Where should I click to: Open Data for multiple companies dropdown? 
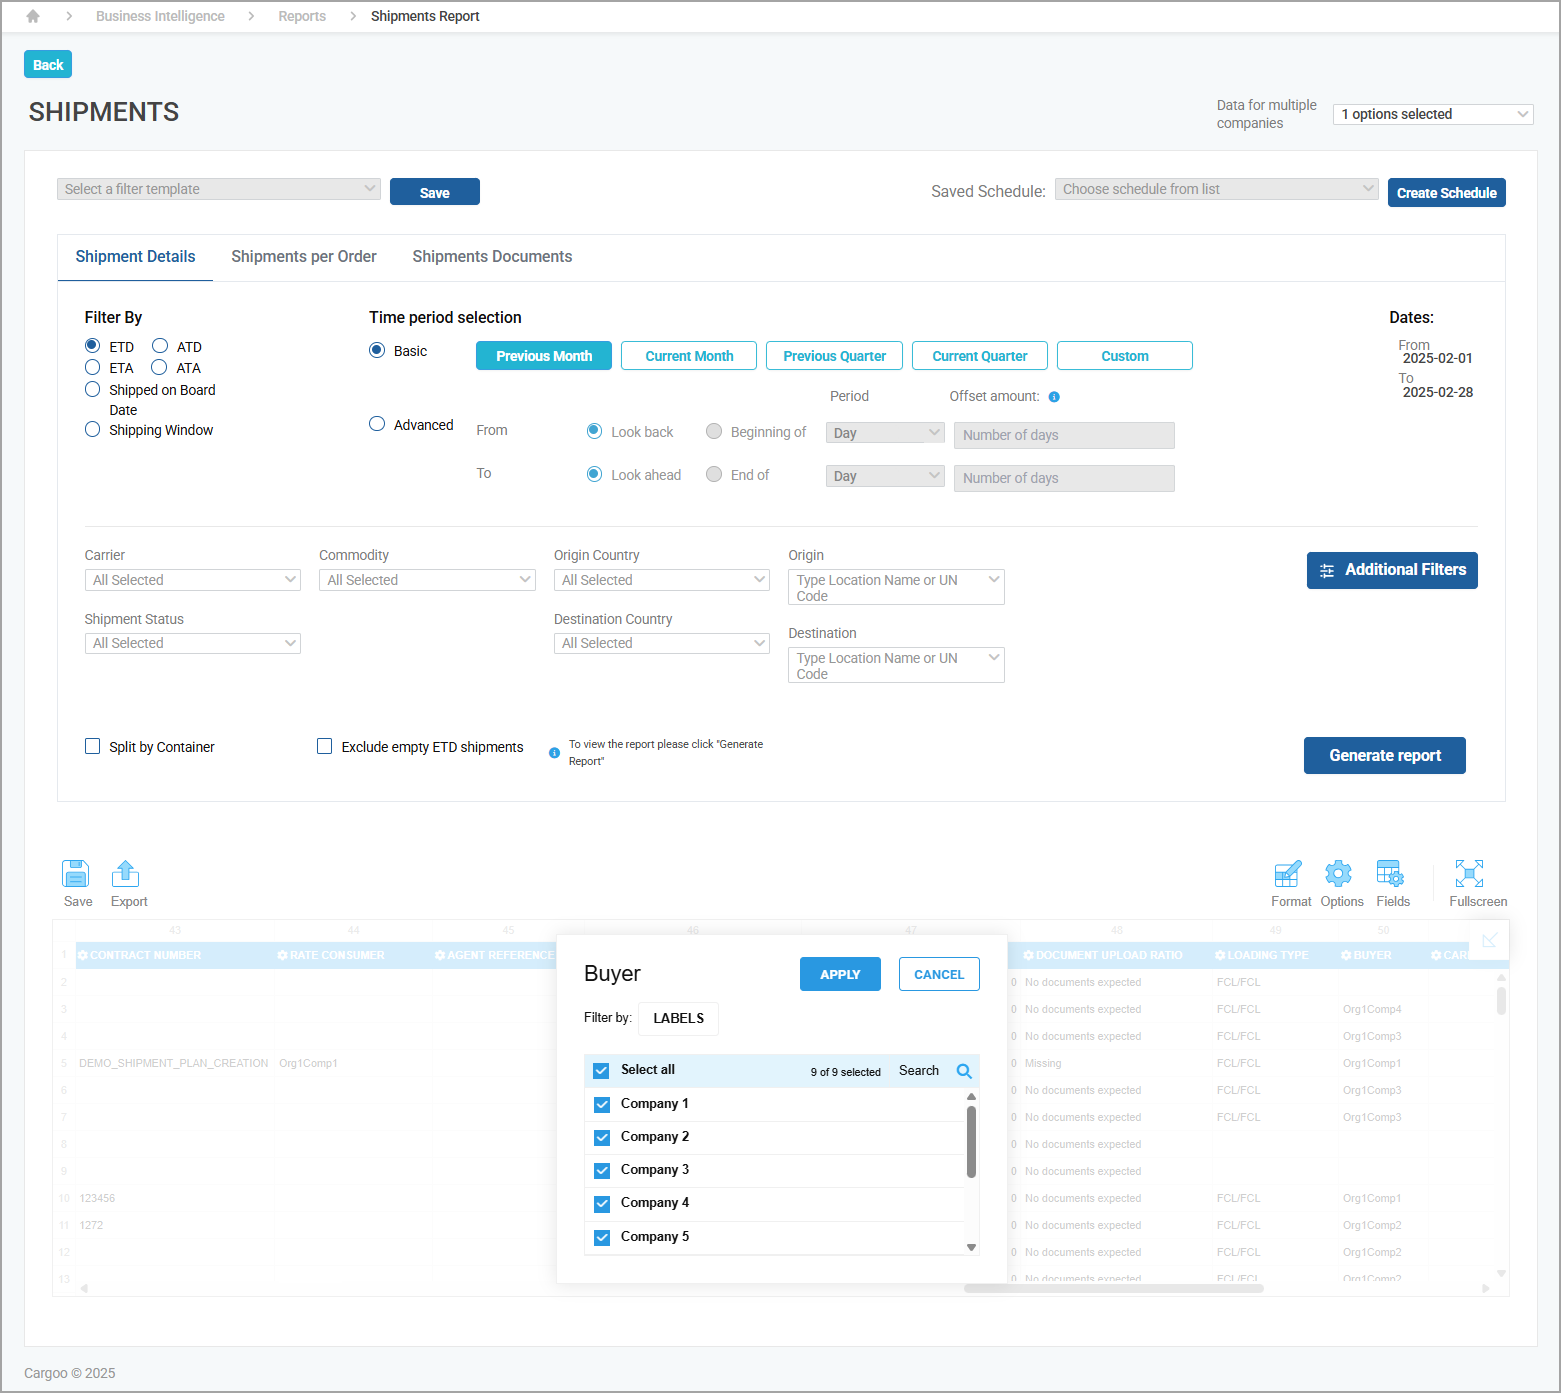pos(1433,114)
